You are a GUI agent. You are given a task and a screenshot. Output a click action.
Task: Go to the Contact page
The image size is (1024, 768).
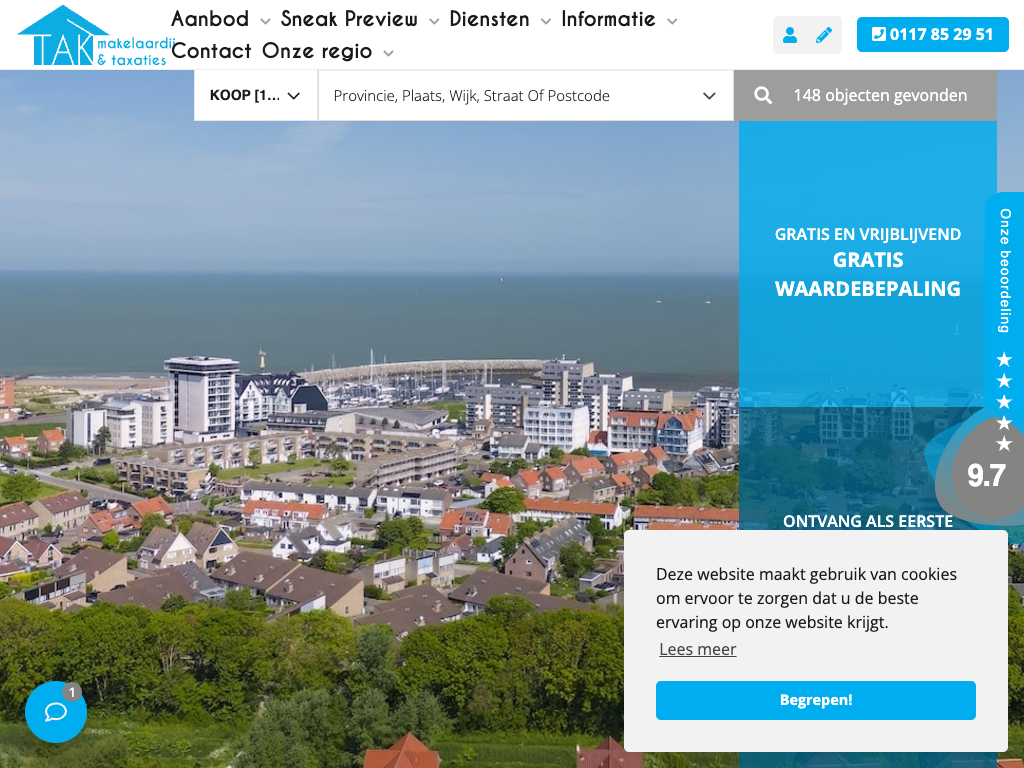(x=211, y=51)
